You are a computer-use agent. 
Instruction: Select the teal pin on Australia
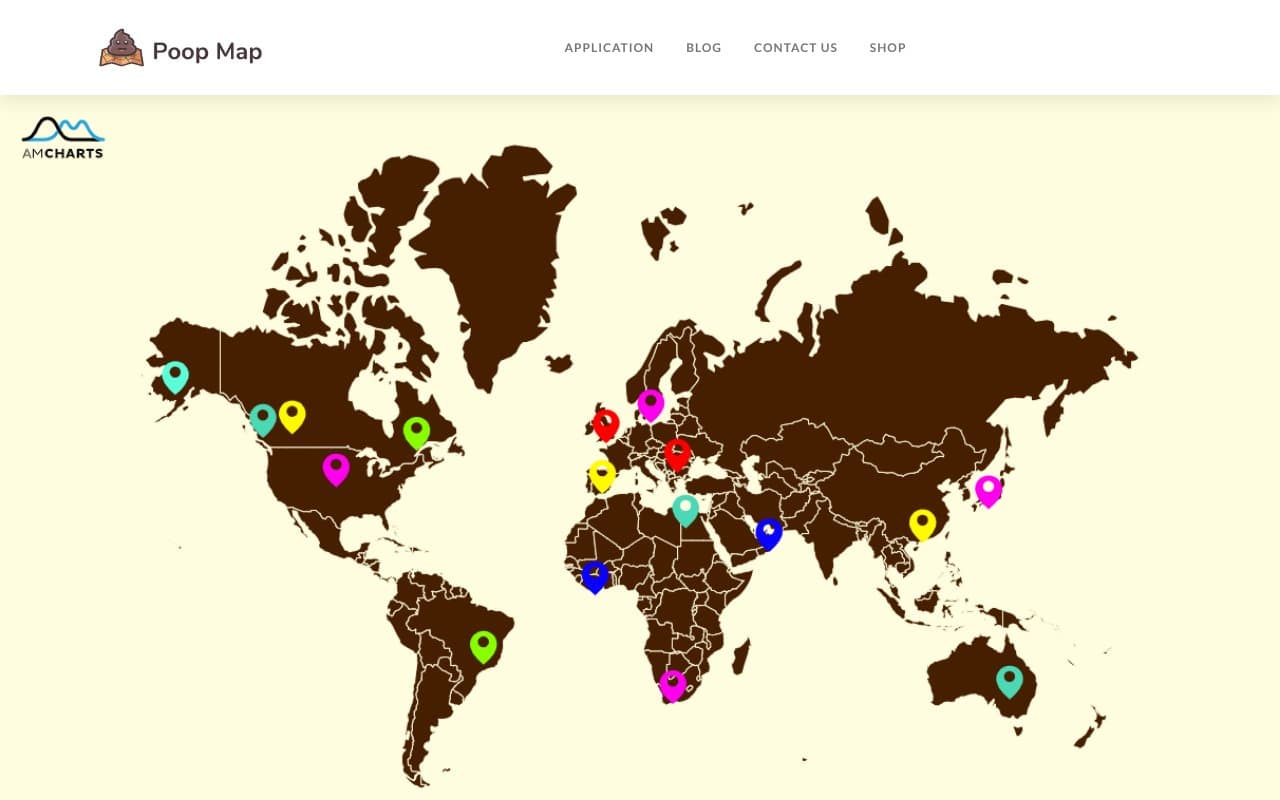[x=1009, y=679]
